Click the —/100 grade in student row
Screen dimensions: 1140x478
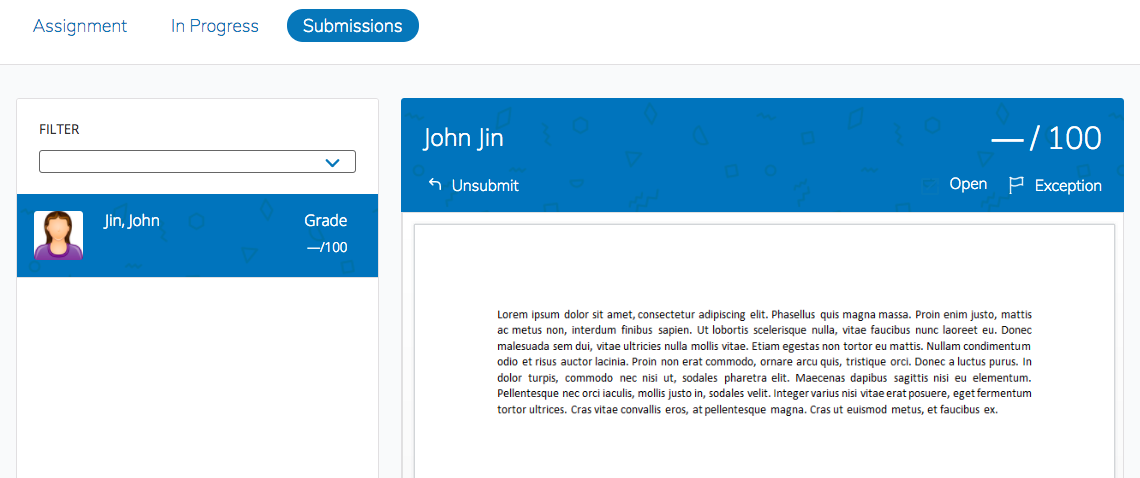pyautogui.click(x=327, y=247)
